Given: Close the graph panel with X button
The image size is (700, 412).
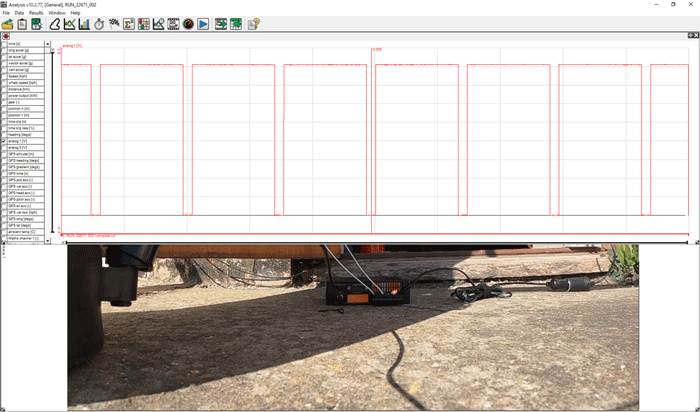Looking at the screenshot, I should pos(695,36).
